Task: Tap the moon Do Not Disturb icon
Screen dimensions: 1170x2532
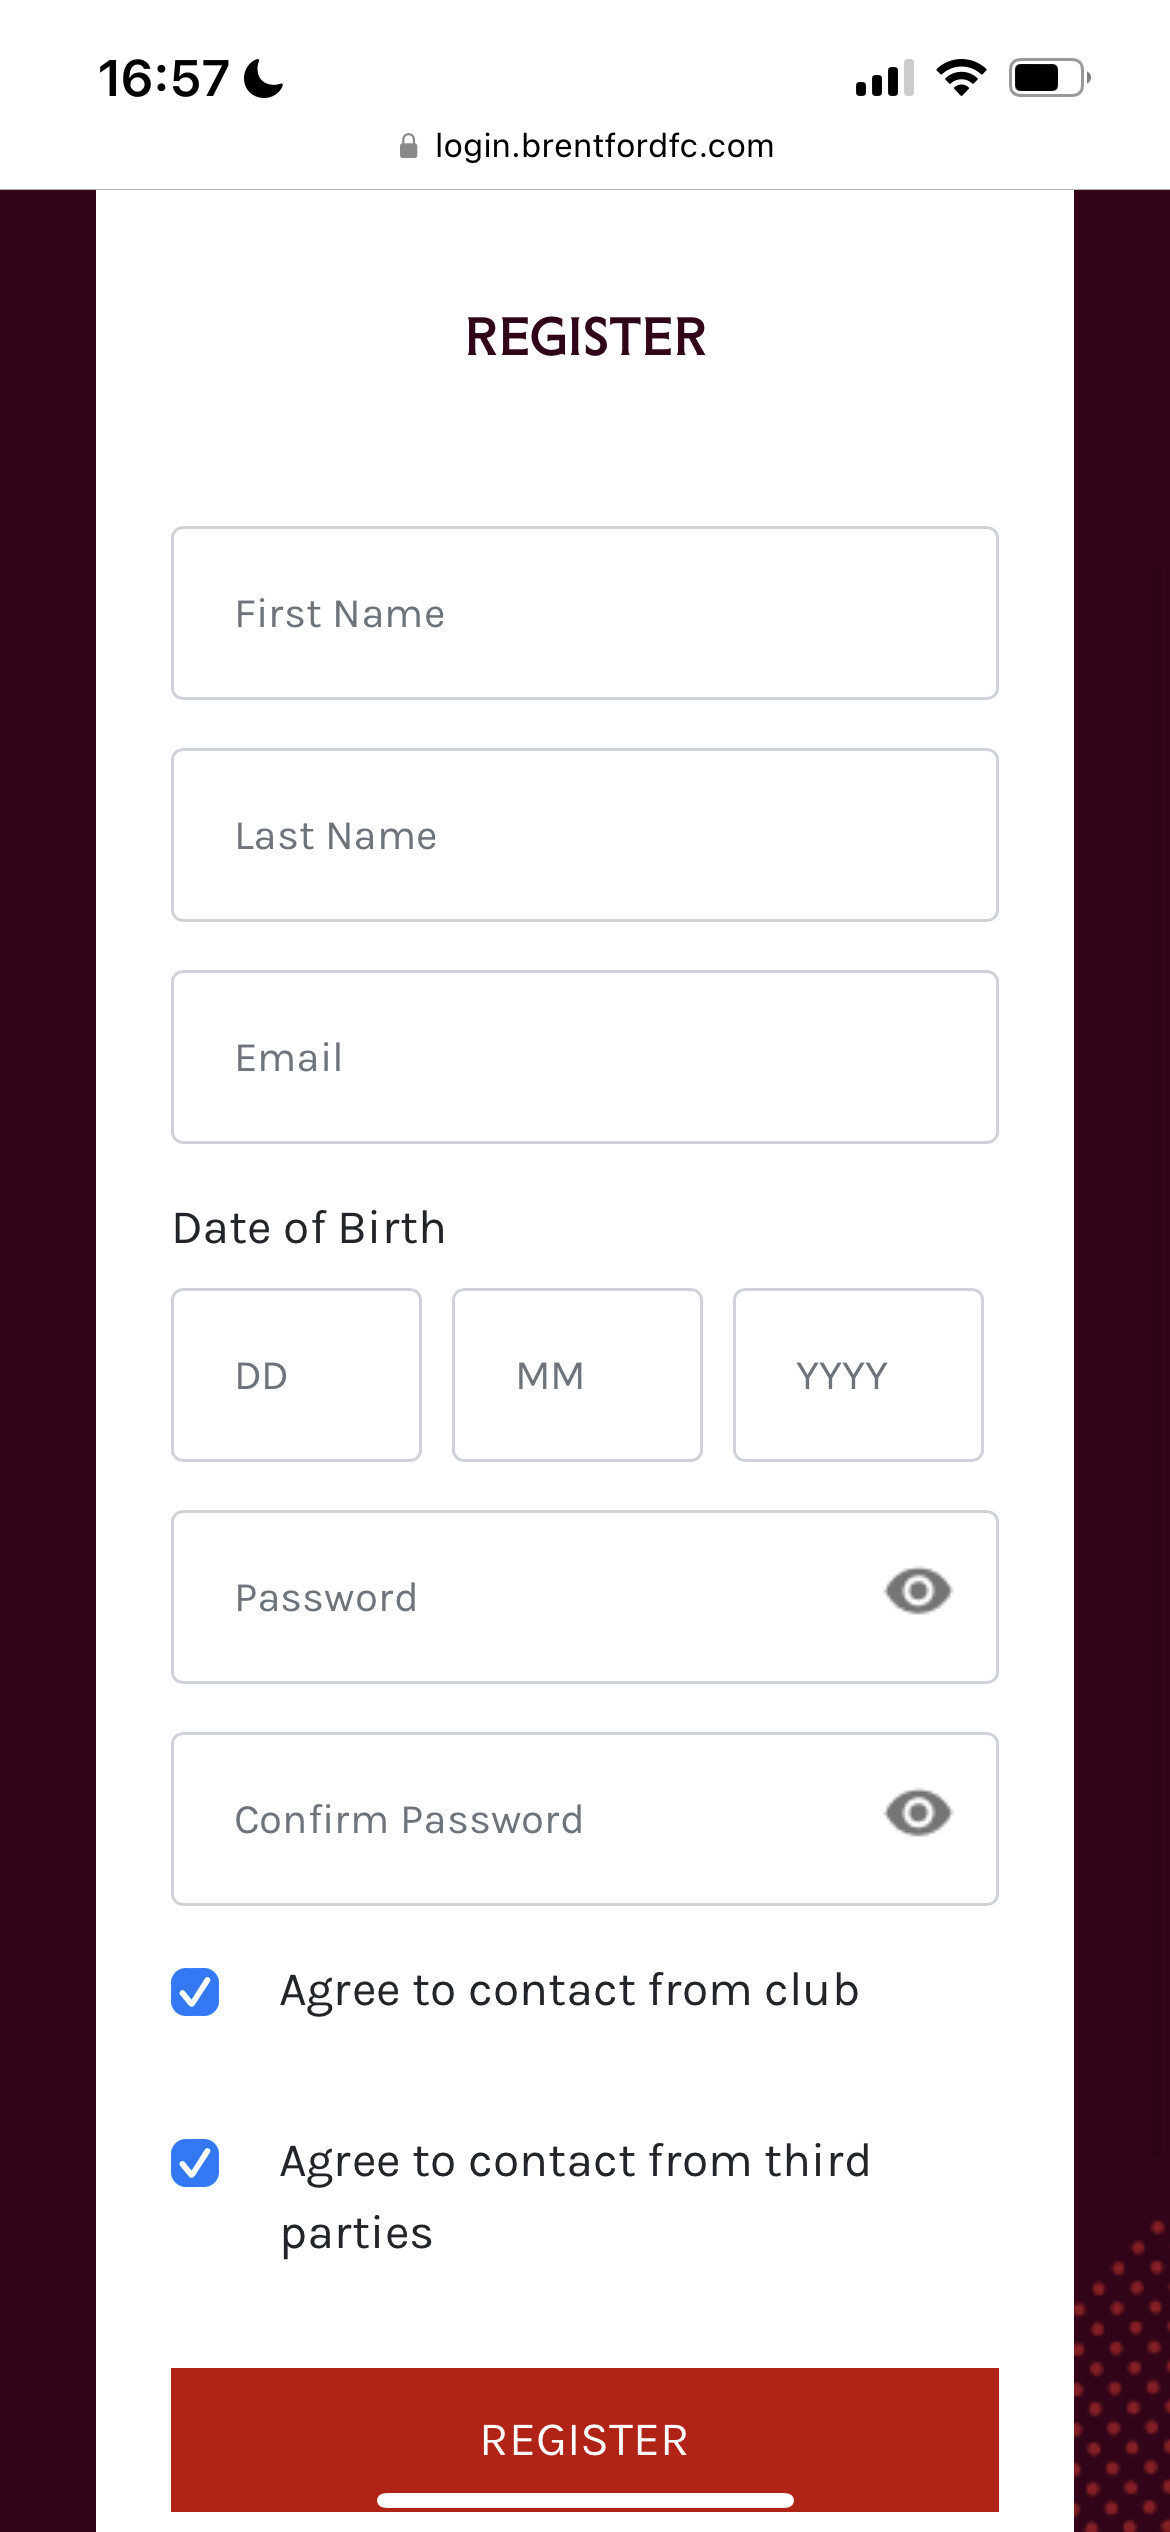Action: (264, 78)
